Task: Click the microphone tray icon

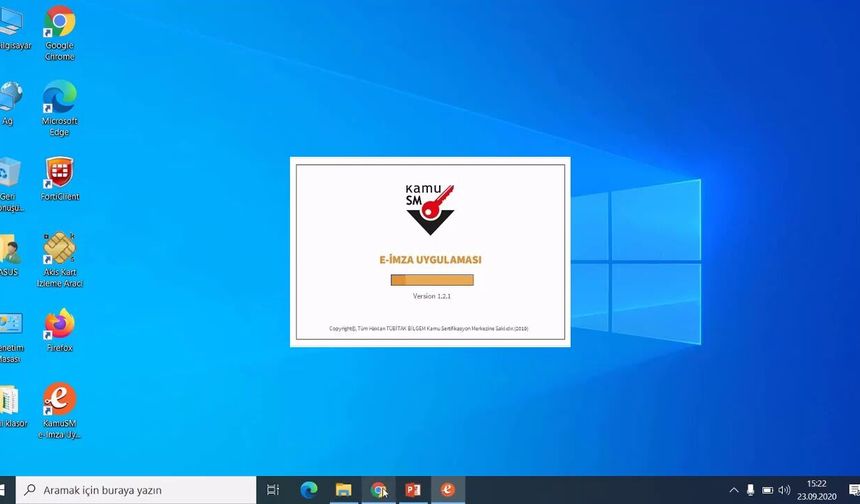Action: 750,490
